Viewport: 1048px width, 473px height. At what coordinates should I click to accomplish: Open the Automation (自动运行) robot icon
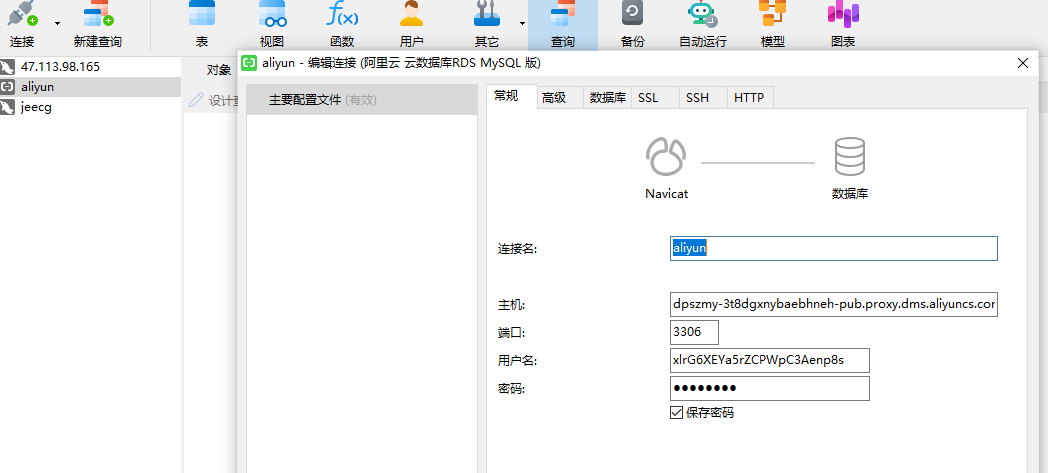coord(702,13)
